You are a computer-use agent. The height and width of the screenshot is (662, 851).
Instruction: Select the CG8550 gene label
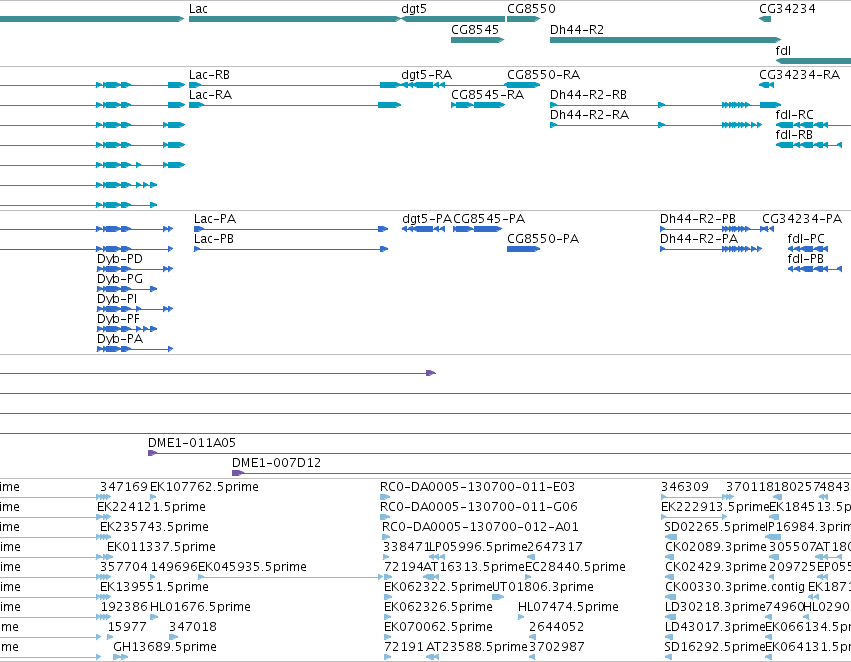point(531,9)
